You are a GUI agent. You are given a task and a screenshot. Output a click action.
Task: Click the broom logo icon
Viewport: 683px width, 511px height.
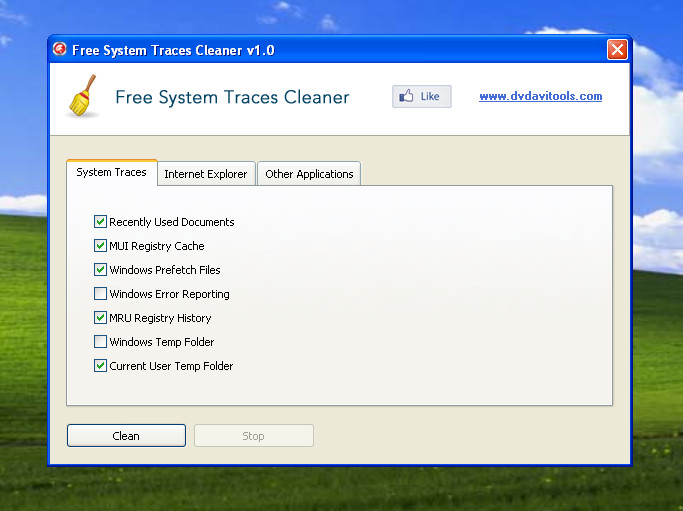click(83, 96)
